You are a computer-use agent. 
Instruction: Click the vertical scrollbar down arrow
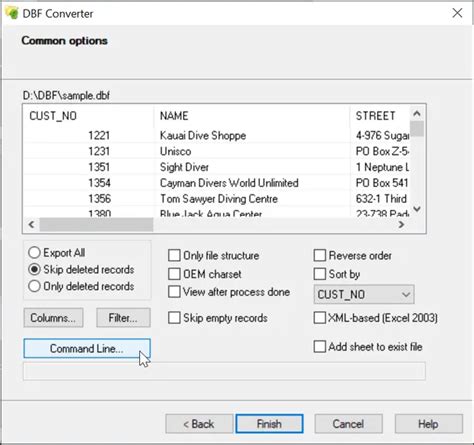pos(417,209)
